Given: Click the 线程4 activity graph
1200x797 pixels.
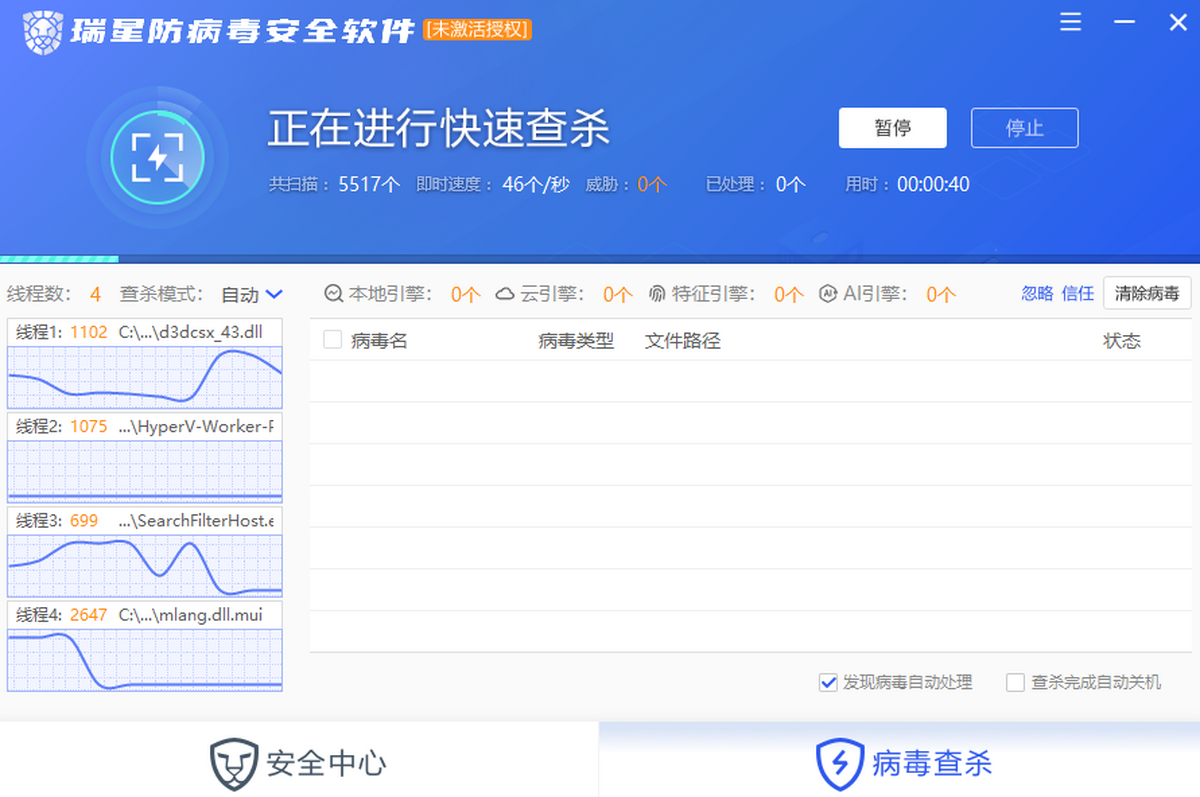Looking at the screenshot, I should pos(145,659).
